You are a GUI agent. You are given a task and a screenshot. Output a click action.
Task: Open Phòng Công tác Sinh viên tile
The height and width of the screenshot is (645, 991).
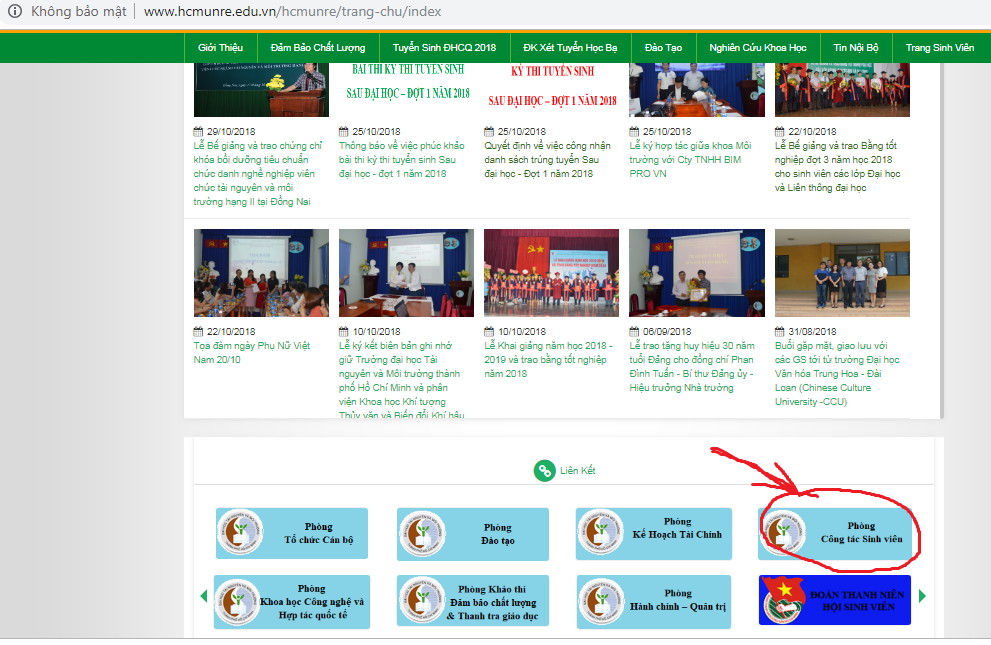836,533
